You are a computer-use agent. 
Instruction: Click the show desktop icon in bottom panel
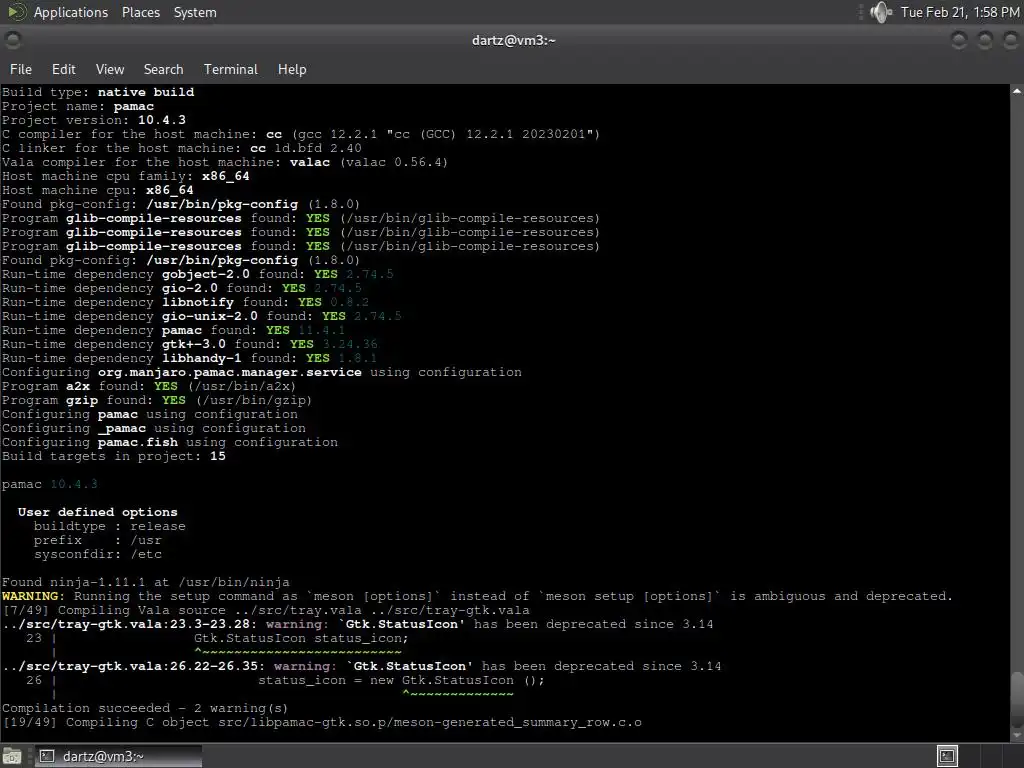coord(12,756)
